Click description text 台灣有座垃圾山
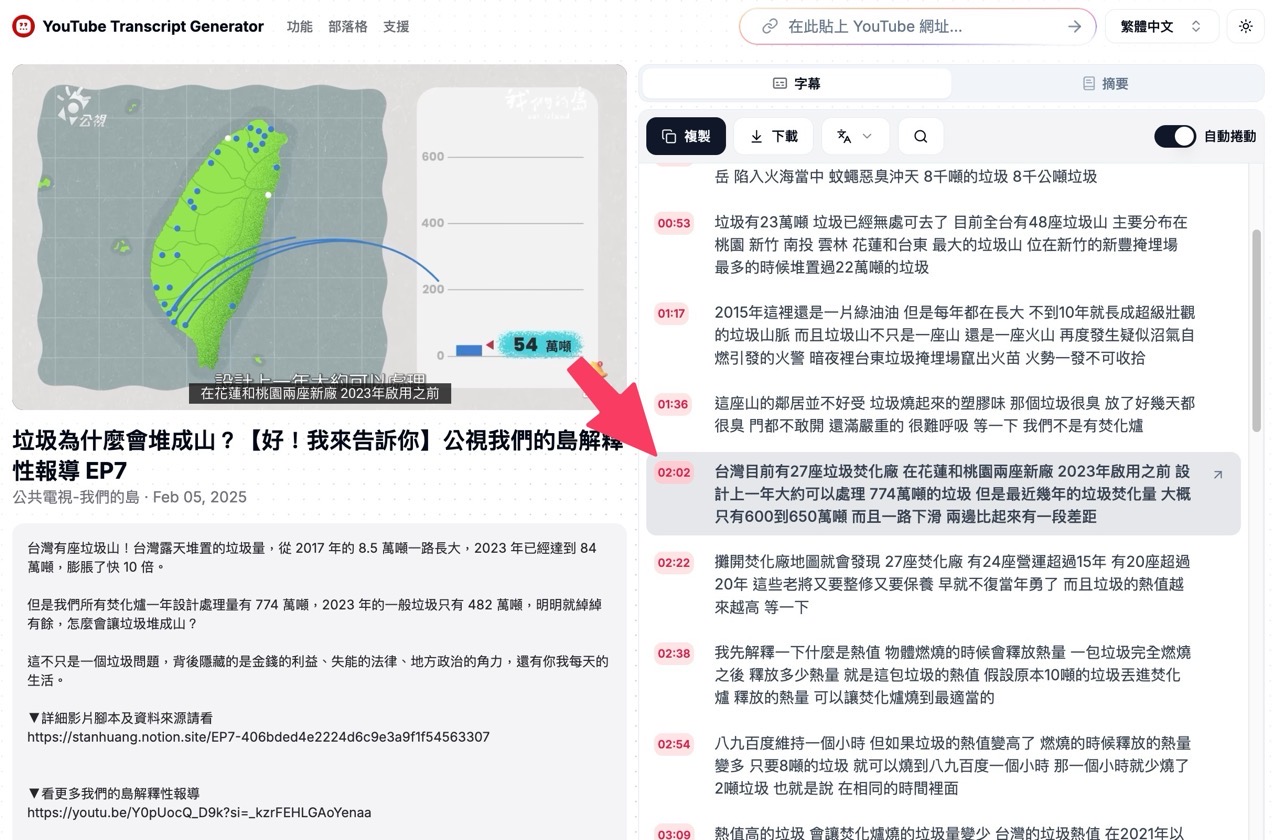The height and width of the screenshot is (840, 1280). (311, 557)
